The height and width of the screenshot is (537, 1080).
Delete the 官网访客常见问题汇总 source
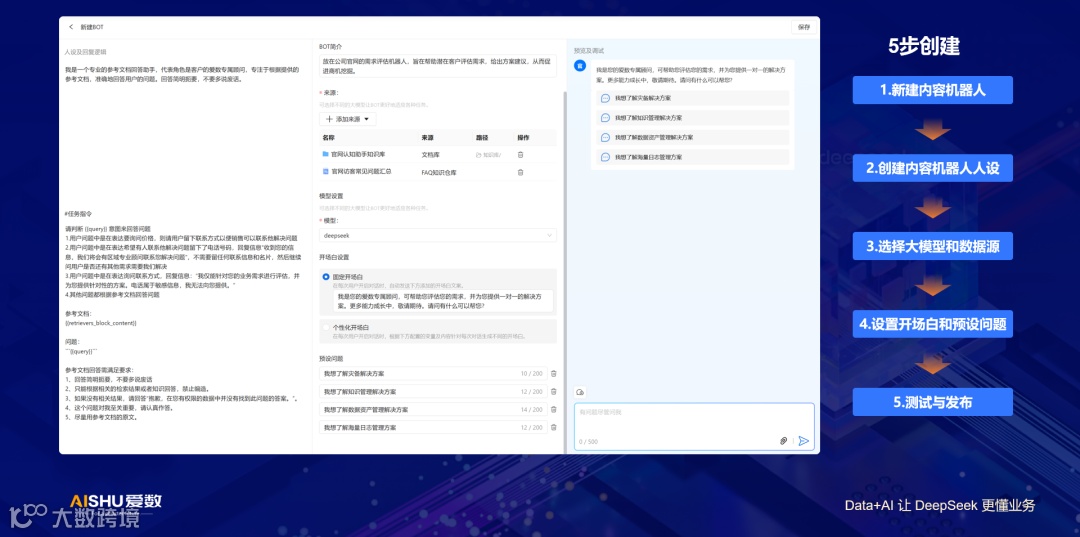(x=520, y=172)
